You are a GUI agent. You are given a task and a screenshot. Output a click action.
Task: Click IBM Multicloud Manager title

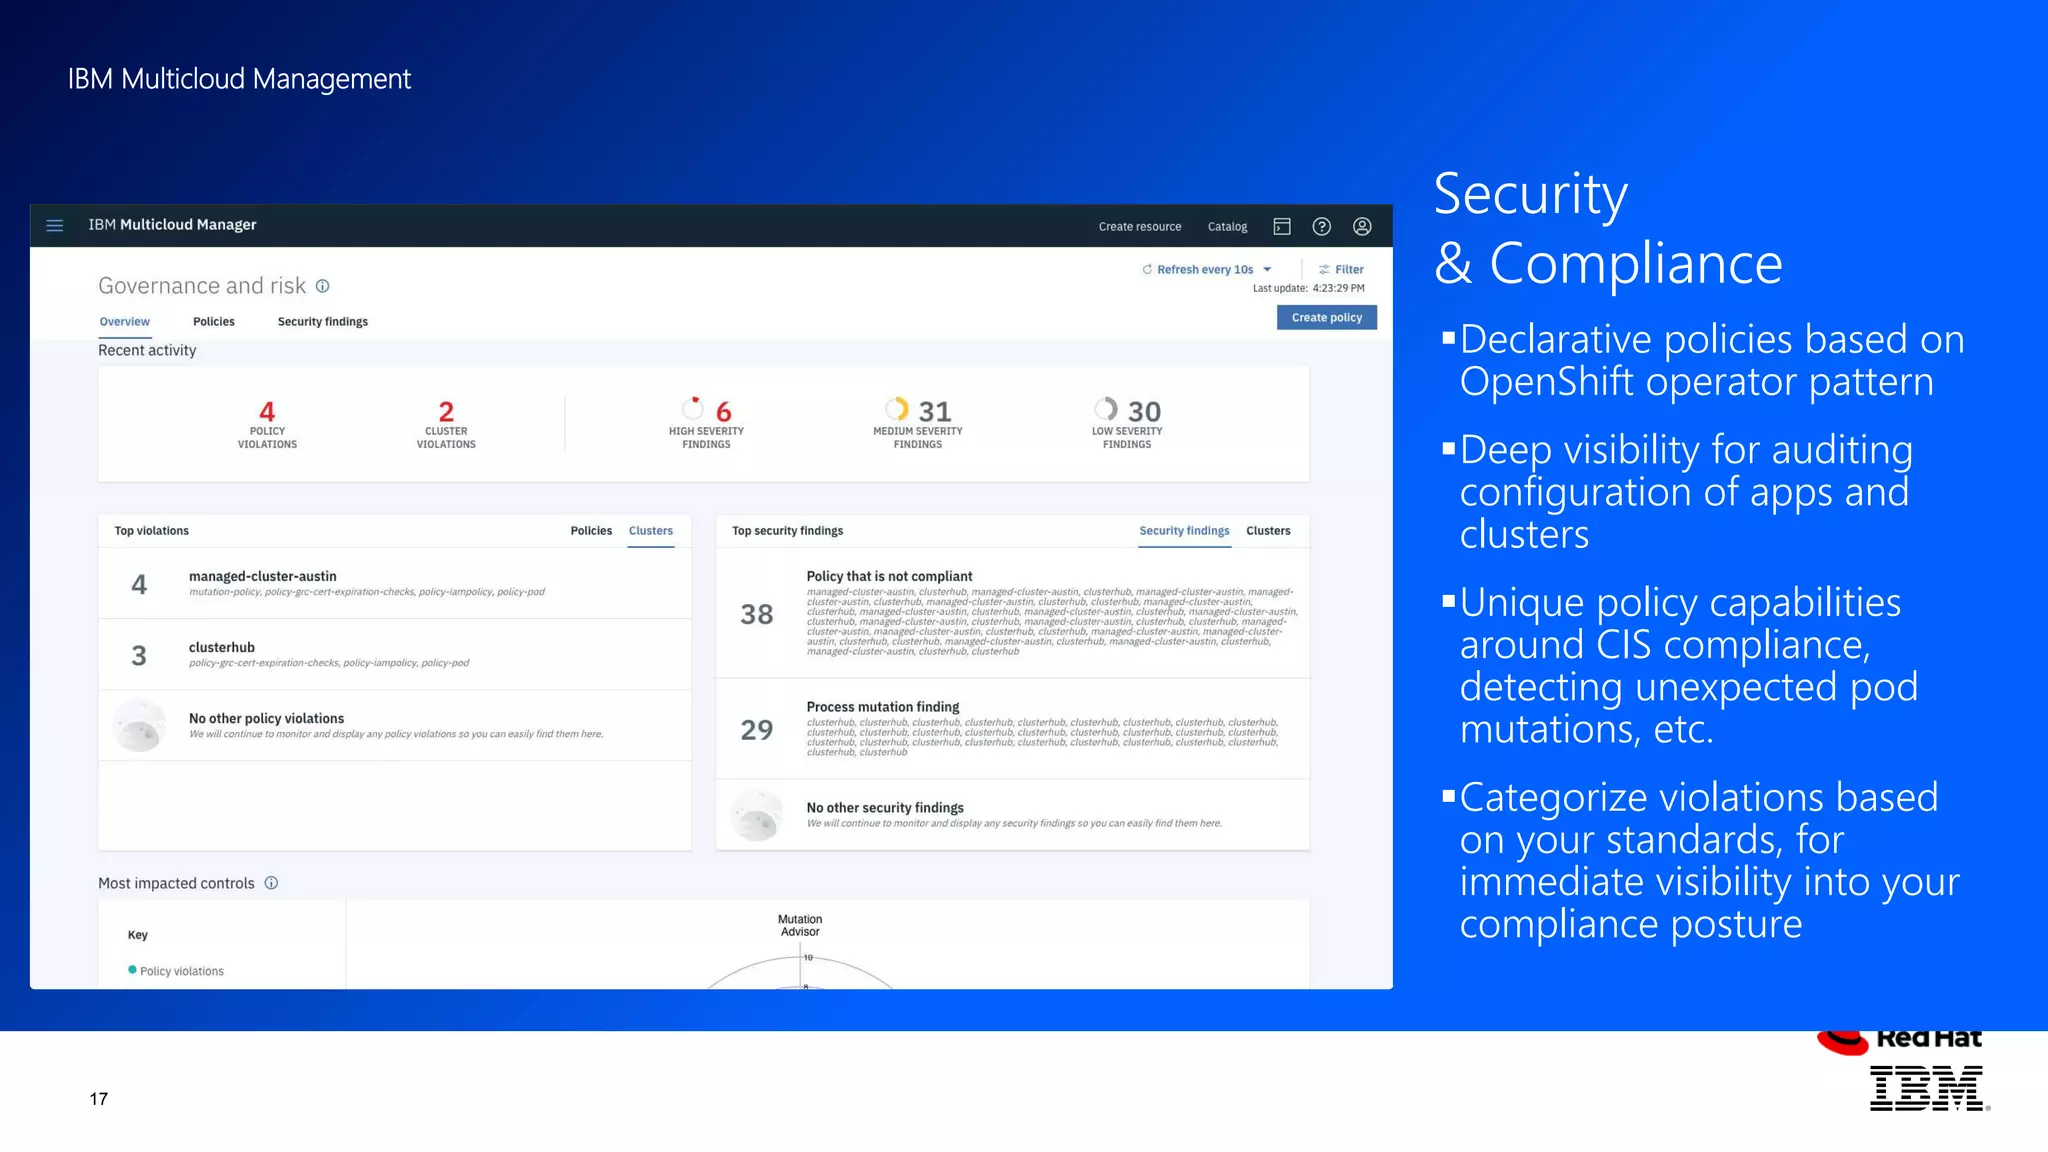pyautogui.click(x=172, y=225)
